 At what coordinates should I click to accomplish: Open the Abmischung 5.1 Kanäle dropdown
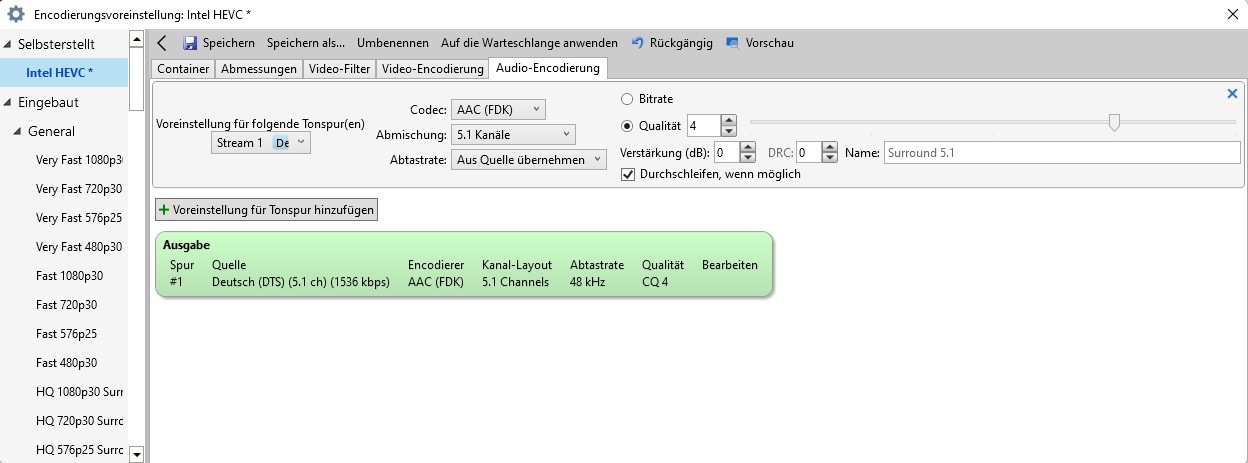click(513, 134)
